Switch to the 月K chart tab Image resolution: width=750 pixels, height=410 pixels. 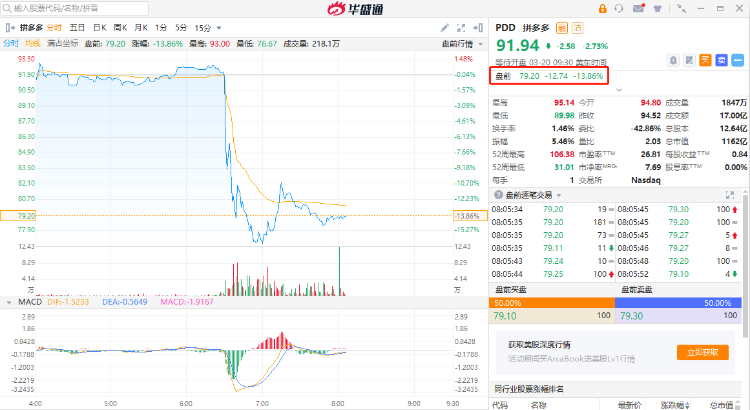pos(141,28)
